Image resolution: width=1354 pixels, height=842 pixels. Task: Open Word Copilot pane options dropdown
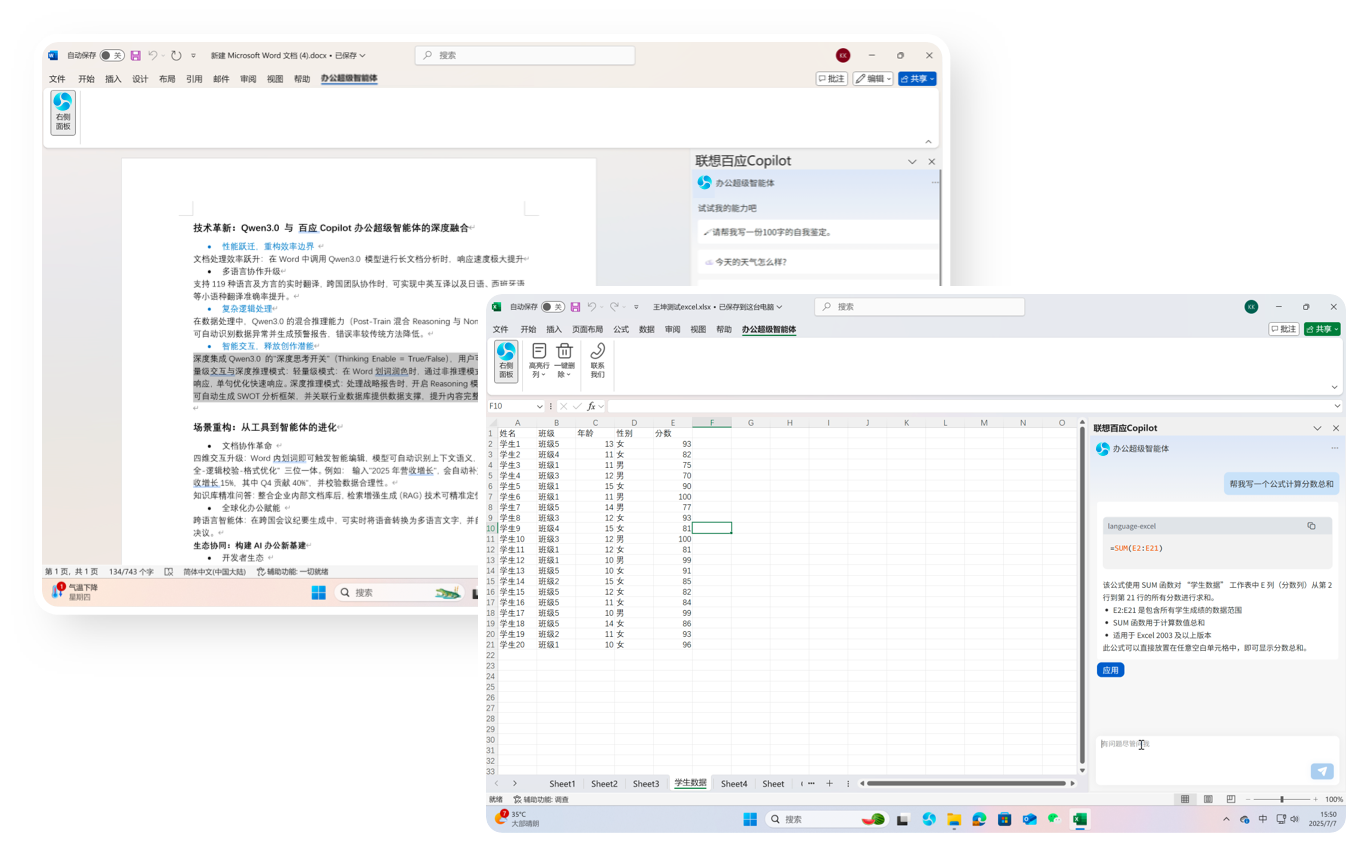coord(912,161)
